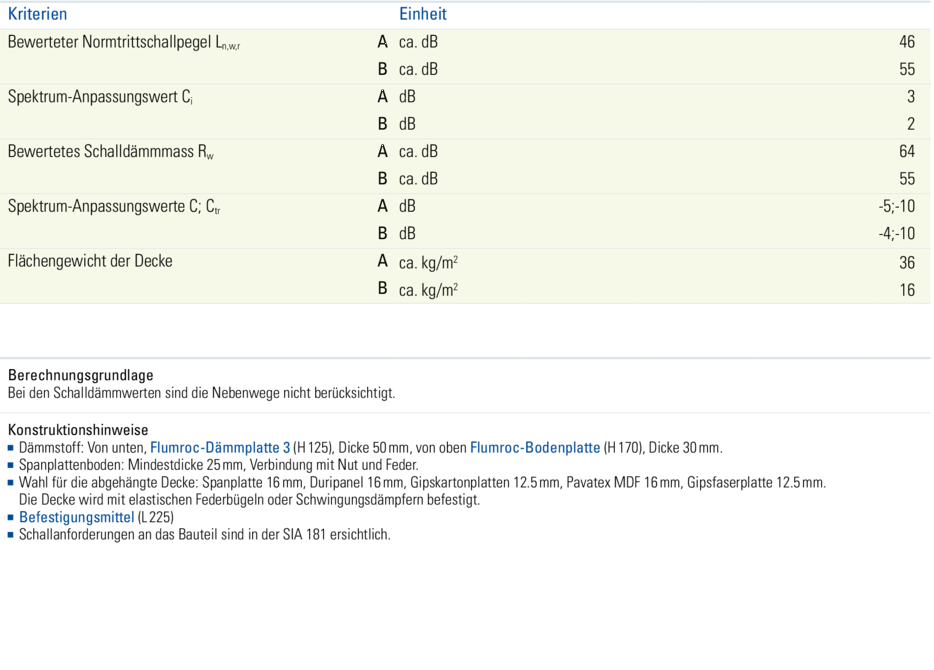Click the value 46 in the table
The height and width of the screenshot is (670, 934).
coord(906,43)
